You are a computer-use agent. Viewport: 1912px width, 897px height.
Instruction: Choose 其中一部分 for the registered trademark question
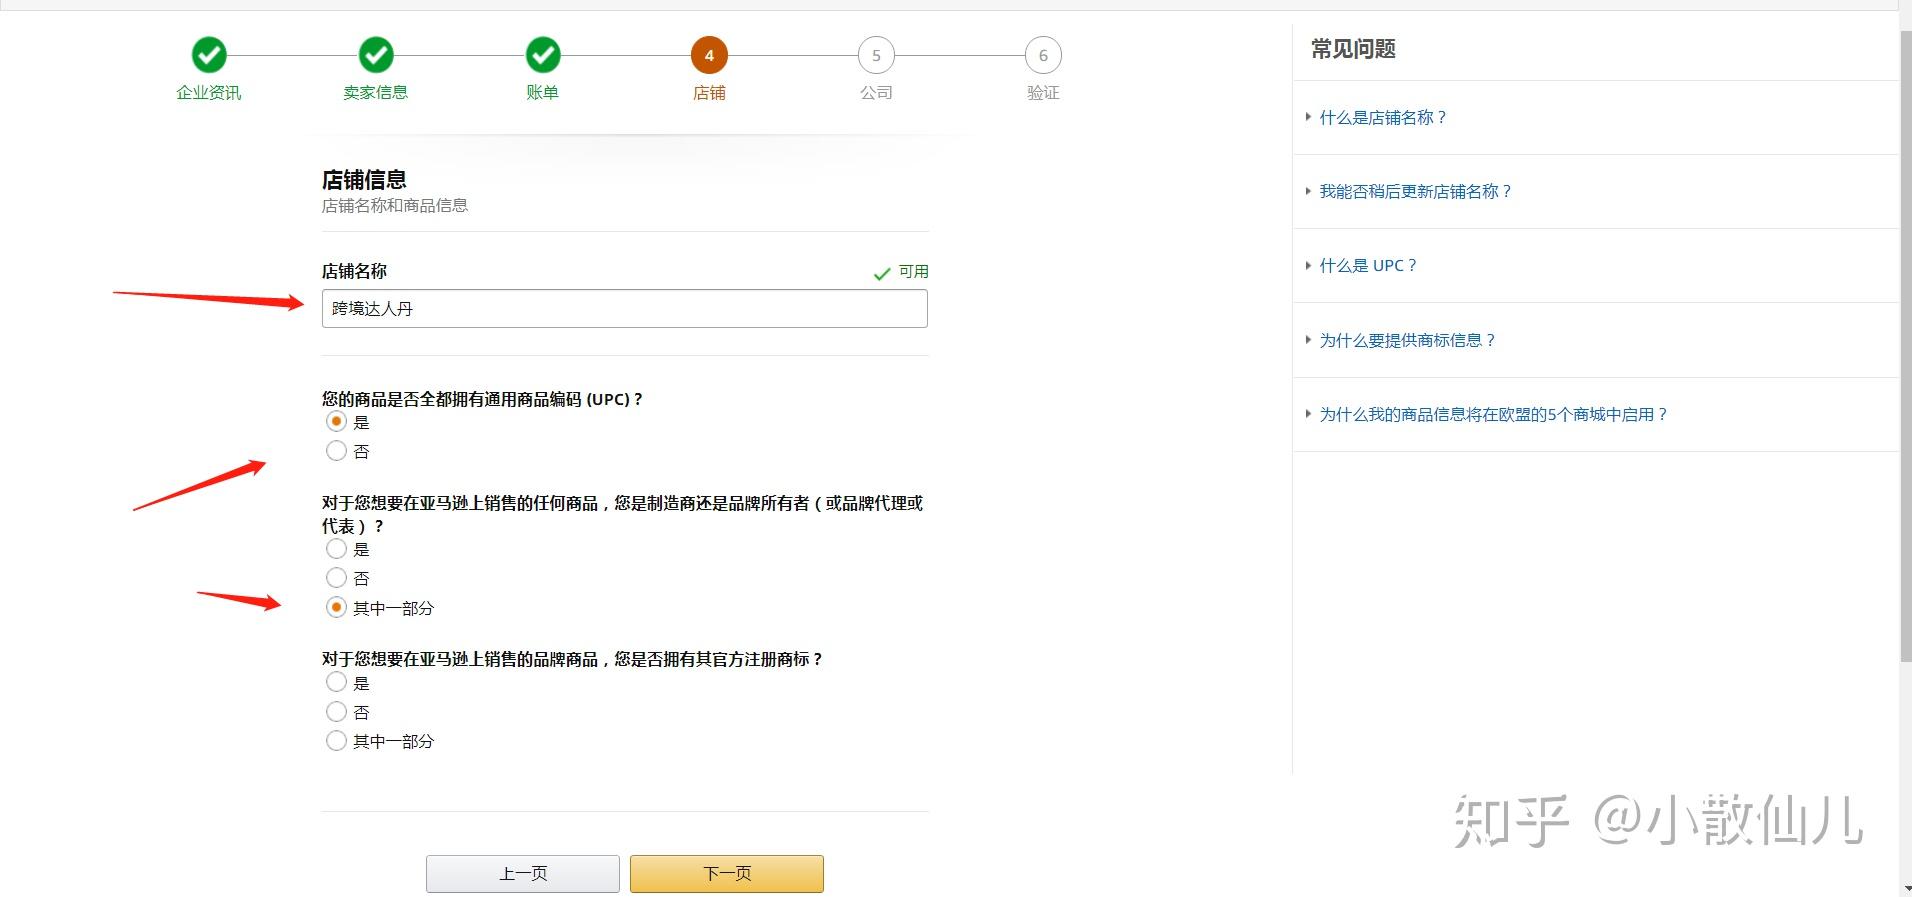tap(337, 741)
